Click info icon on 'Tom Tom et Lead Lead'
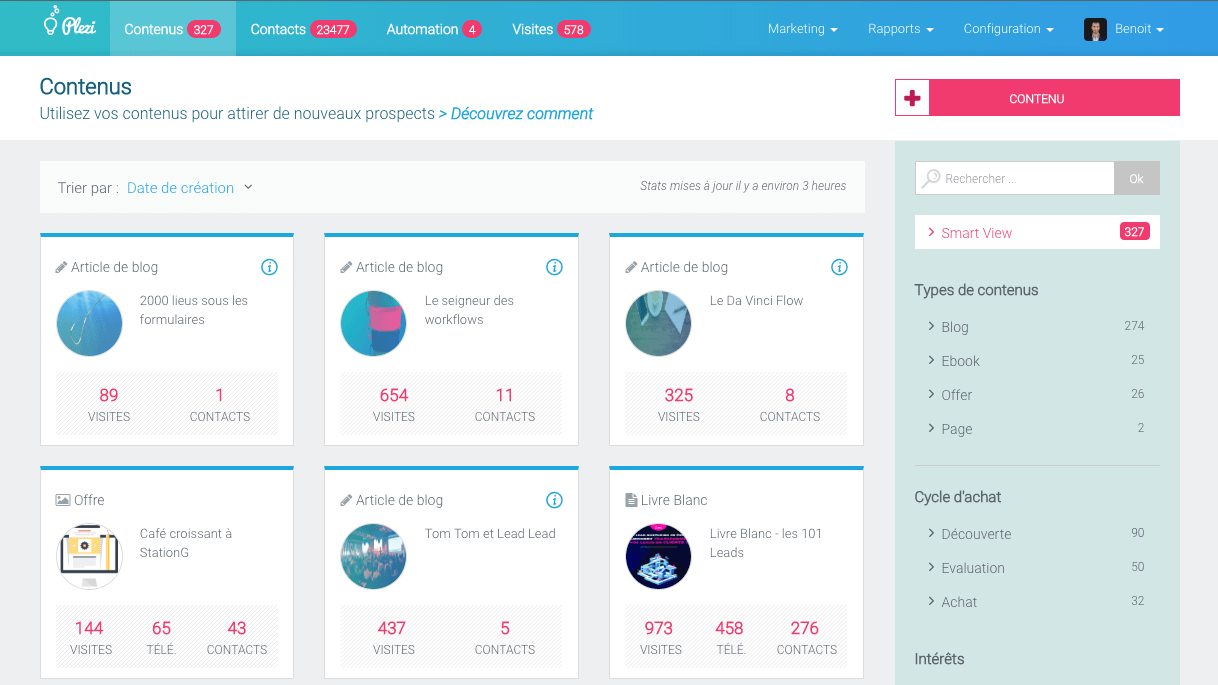Viewport: 1218px width, 685px height. (x=554, y=500)
